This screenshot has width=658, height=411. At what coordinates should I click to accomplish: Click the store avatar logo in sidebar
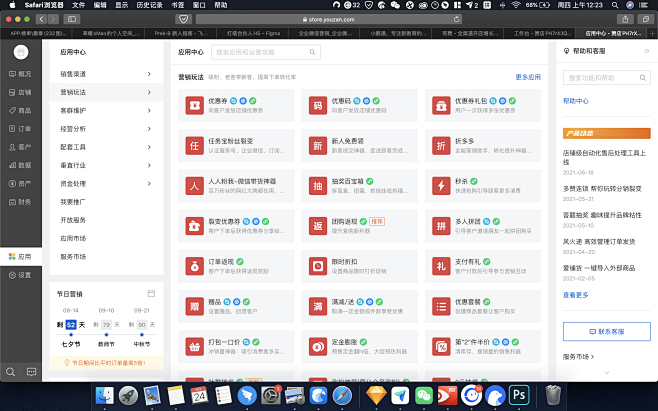21,52
